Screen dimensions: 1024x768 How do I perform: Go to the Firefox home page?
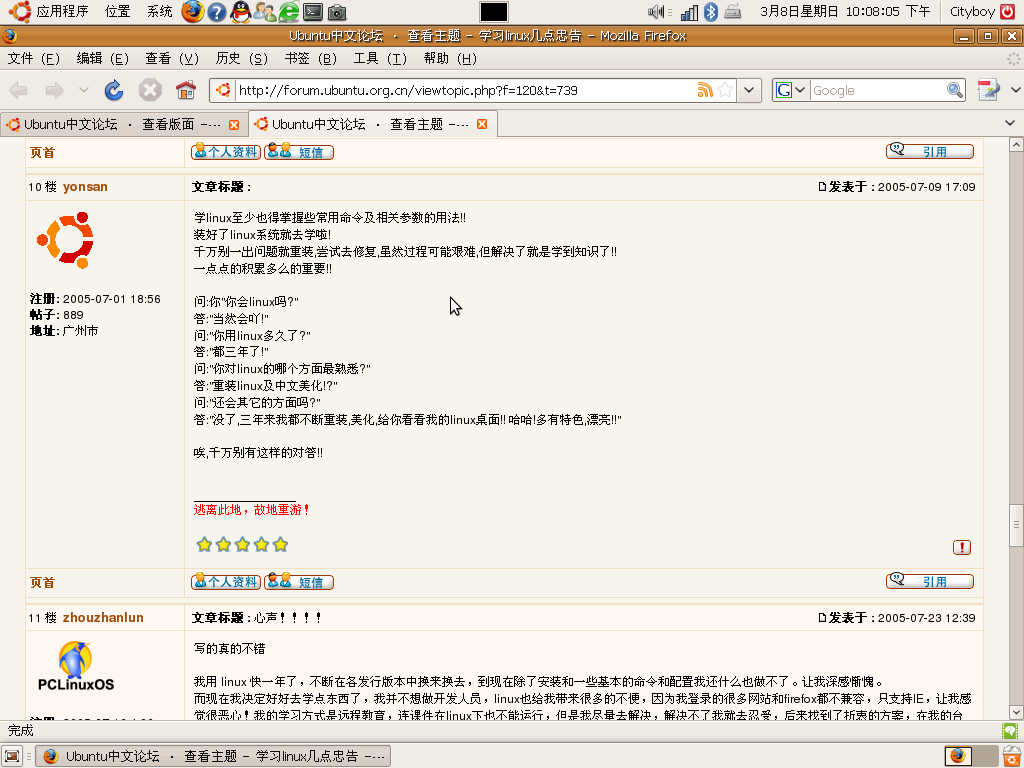(186, 90)
